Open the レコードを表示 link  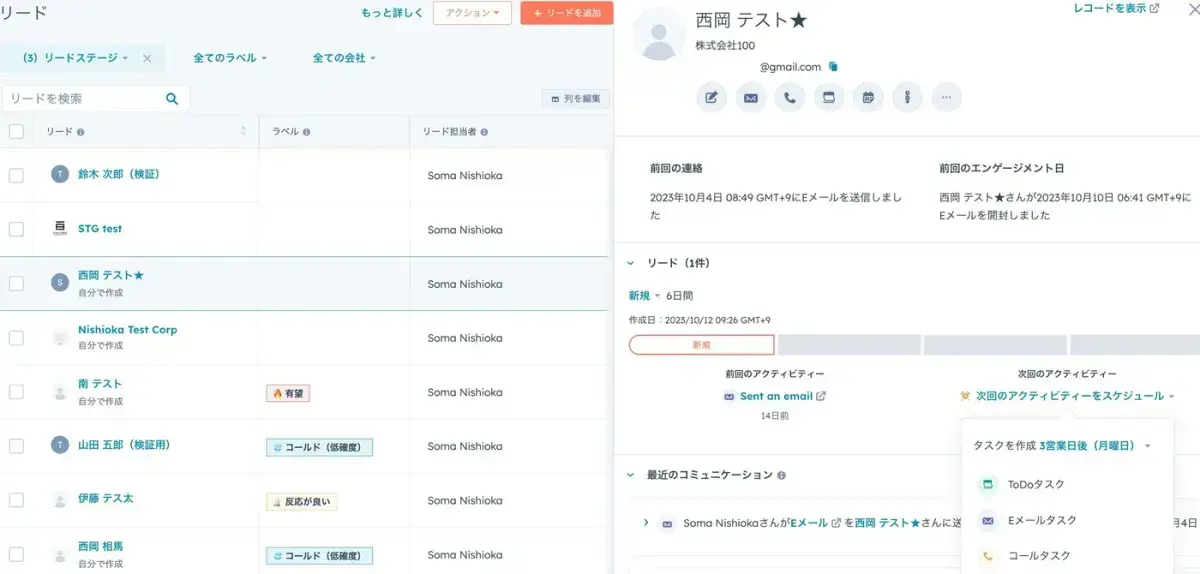click(1116, 8)
